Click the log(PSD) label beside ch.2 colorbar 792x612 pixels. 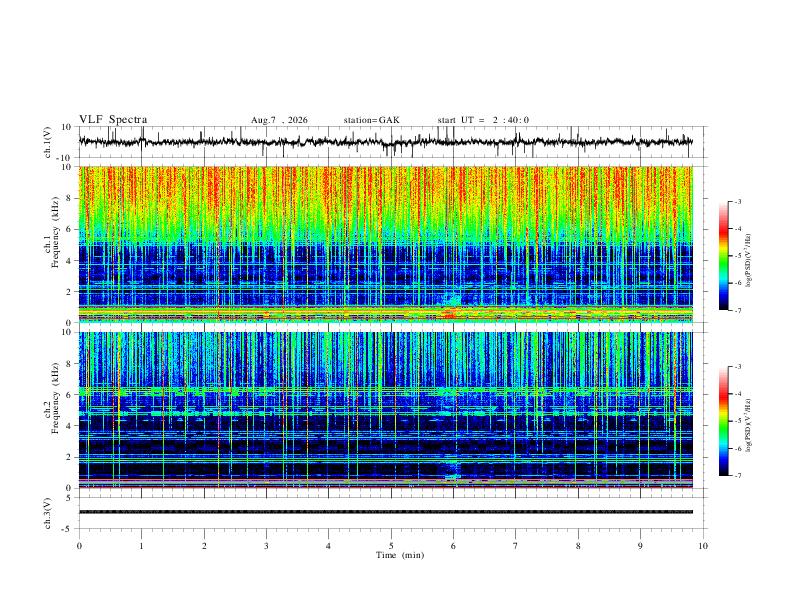click(x=748, y=425)
